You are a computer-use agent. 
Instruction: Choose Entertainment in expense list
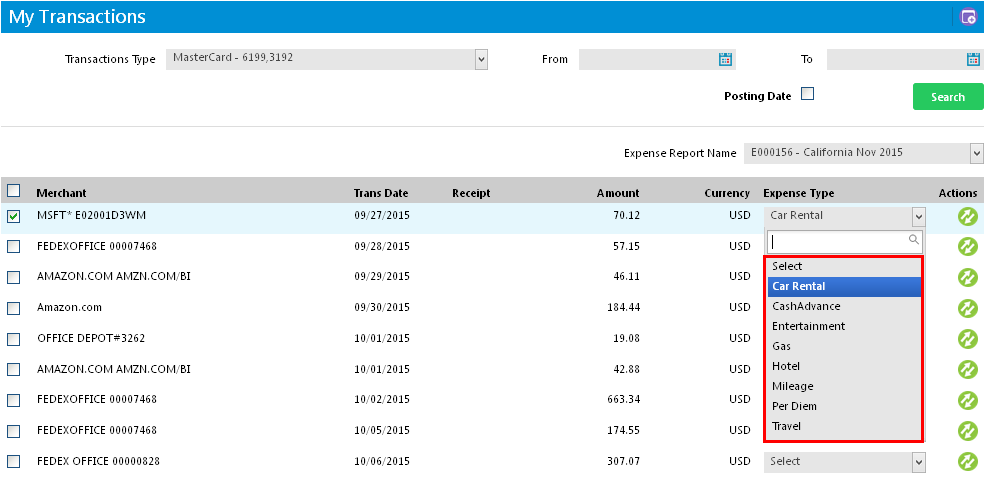(844, 326)
